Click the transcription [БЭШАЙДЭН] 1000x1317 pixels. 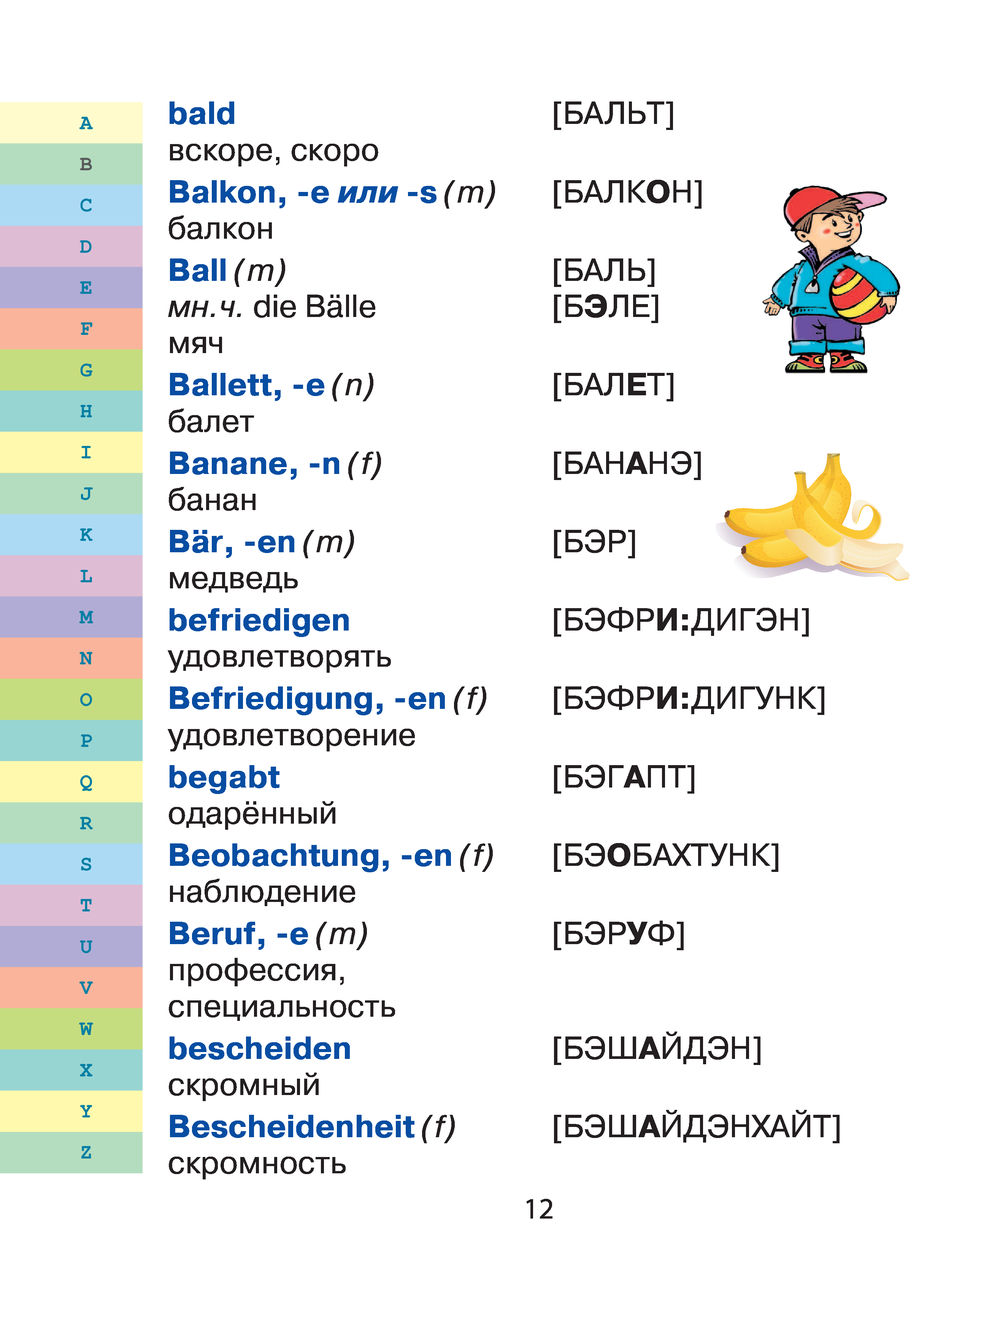pyautogui.click(x=656, y=1048)
